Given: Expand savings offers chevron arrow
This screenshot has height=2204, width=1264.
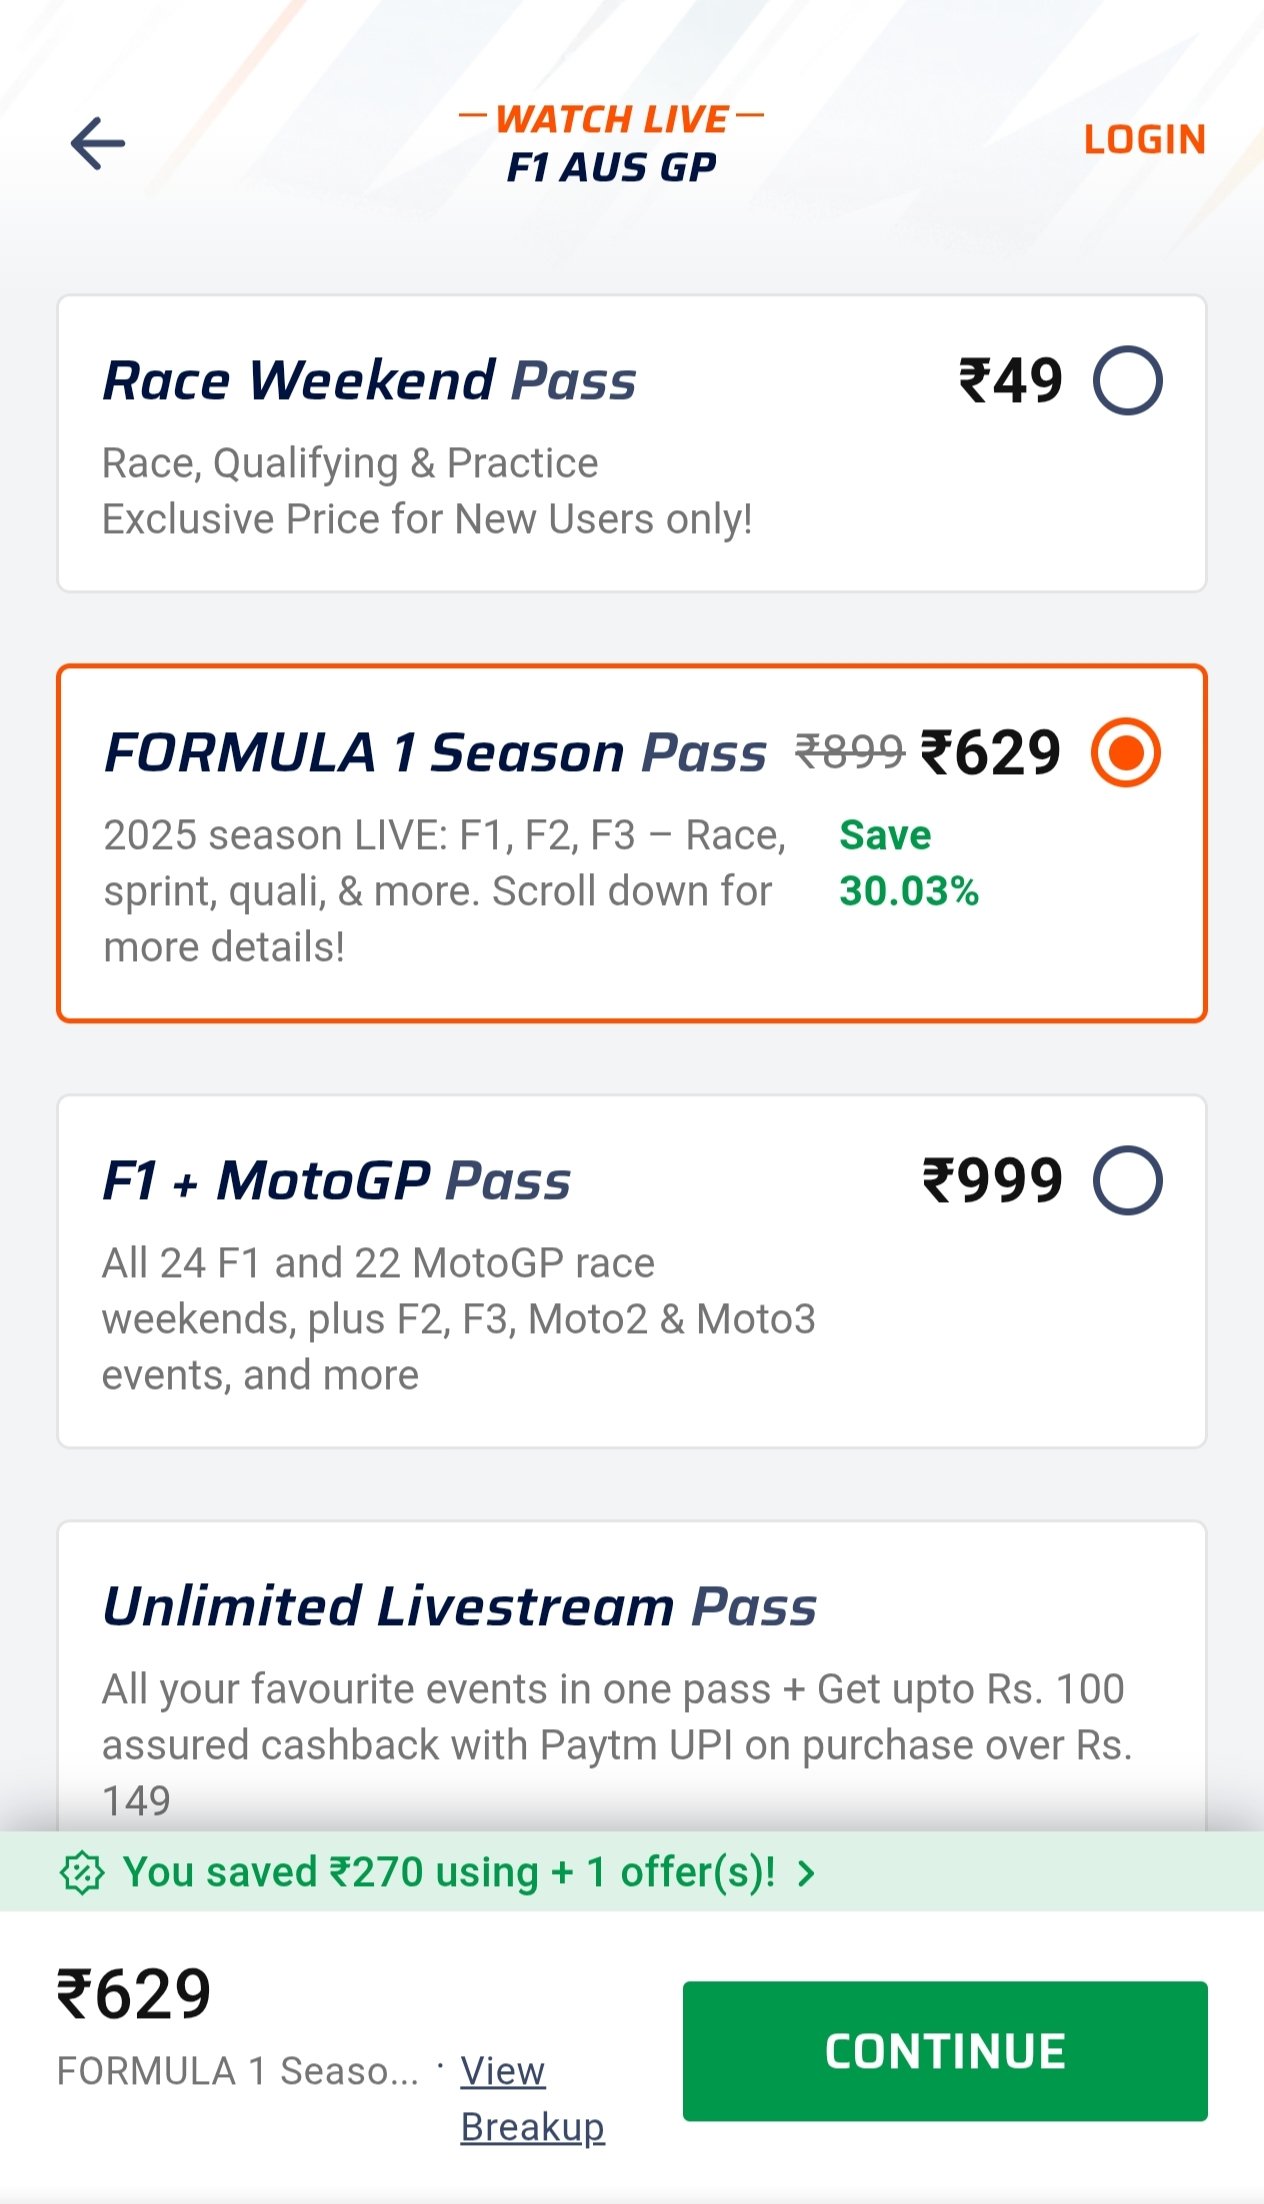Looking at the screenshot, I should (806, 1873).
